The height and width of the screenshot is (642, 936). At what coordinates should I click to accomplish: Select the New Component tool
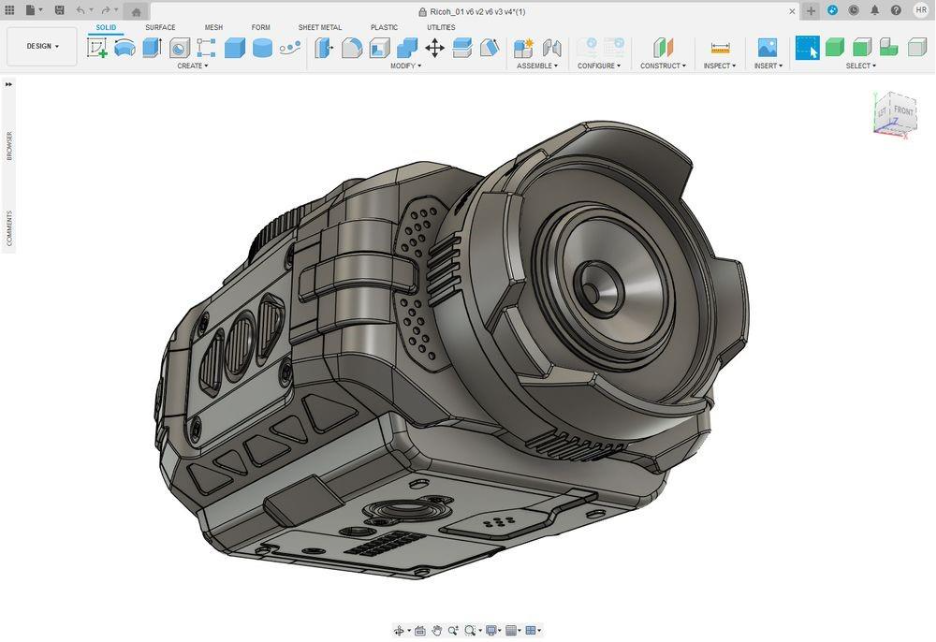pyautogui.click(x=524, y=48)
